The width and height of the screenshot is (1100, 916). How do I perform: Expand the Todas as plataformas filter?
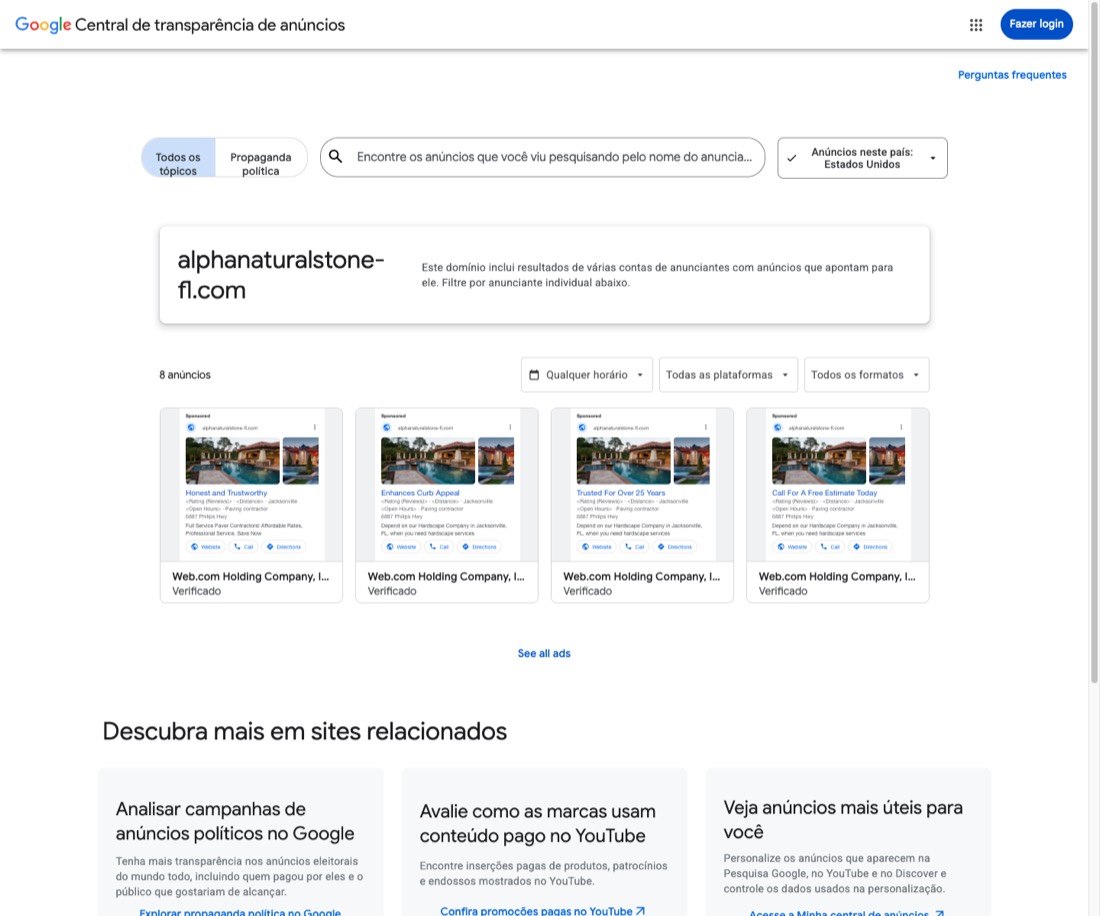tap(728, 375)
